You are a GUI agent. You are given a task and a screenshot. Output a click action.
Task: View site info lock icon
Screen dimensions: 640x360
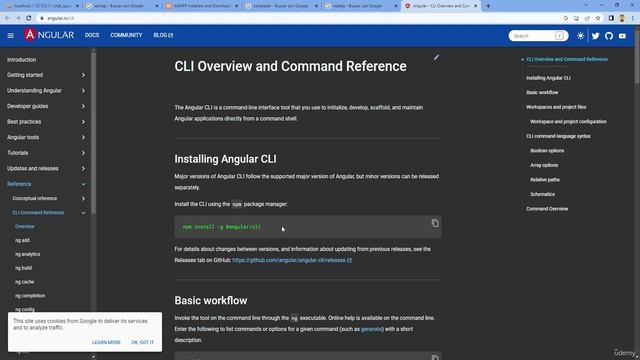(x=41, y=18)
